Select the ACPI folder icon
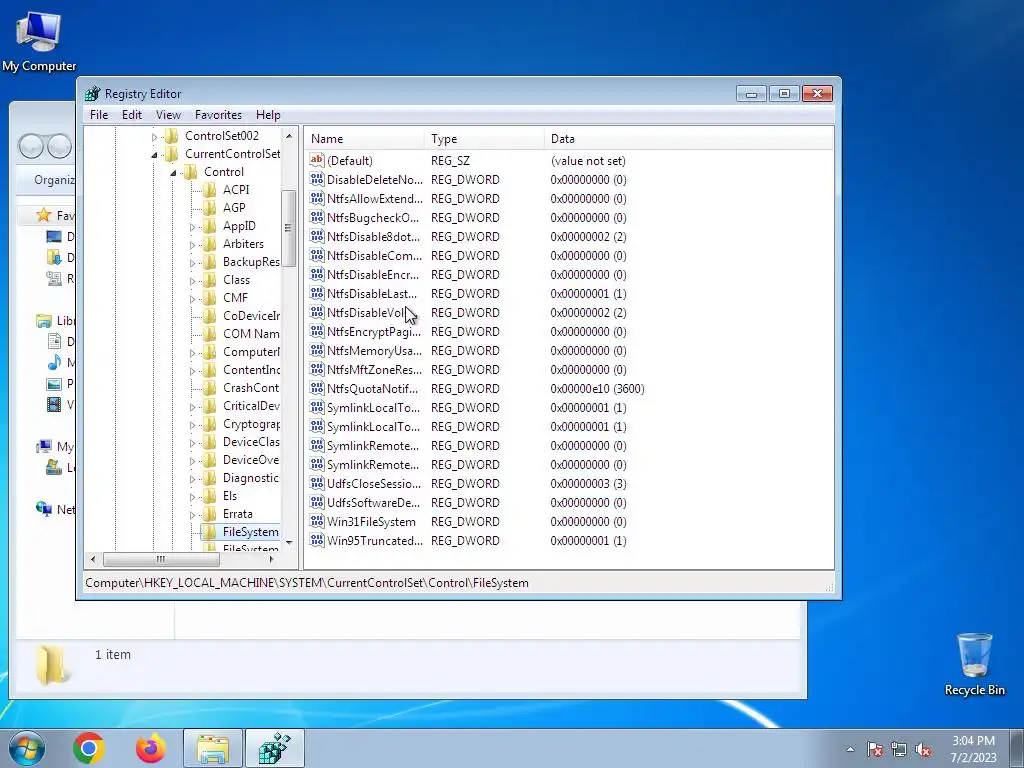This screenshot has width=1024, height=768. pyautogui.click(x=210, y=190)
